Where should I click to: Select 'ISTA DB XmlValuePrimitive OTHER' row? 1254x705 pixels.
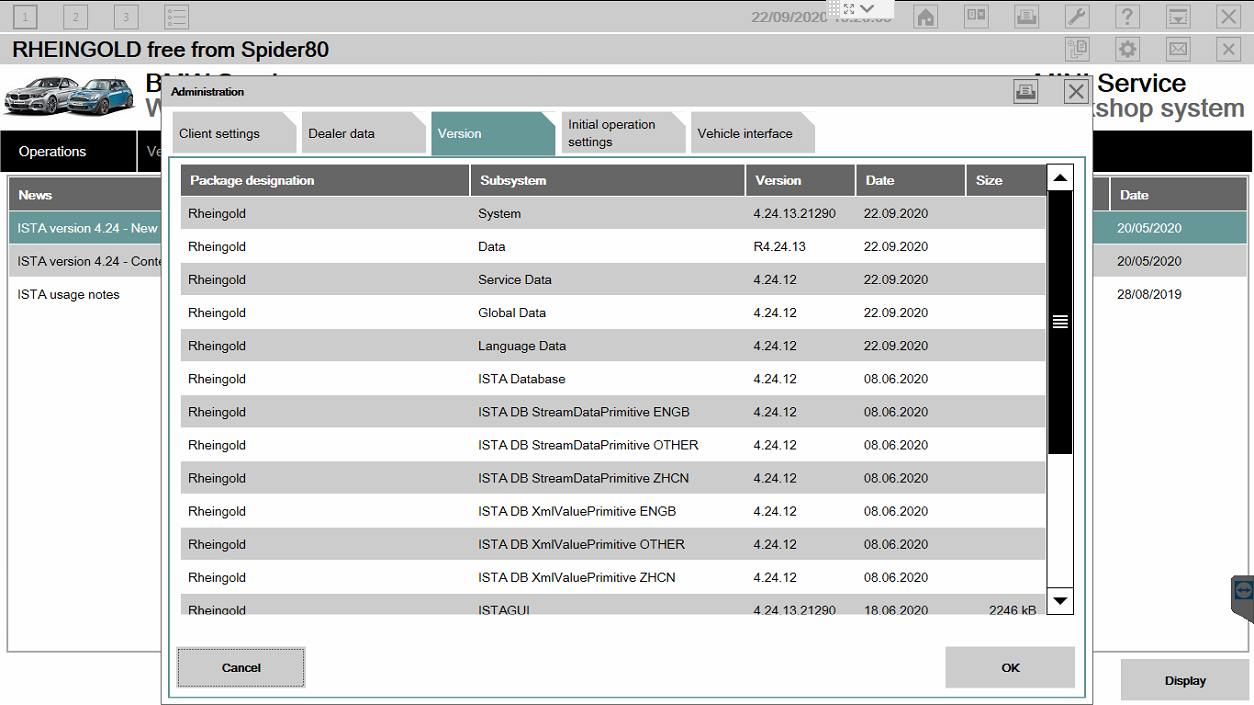[613, 543]
